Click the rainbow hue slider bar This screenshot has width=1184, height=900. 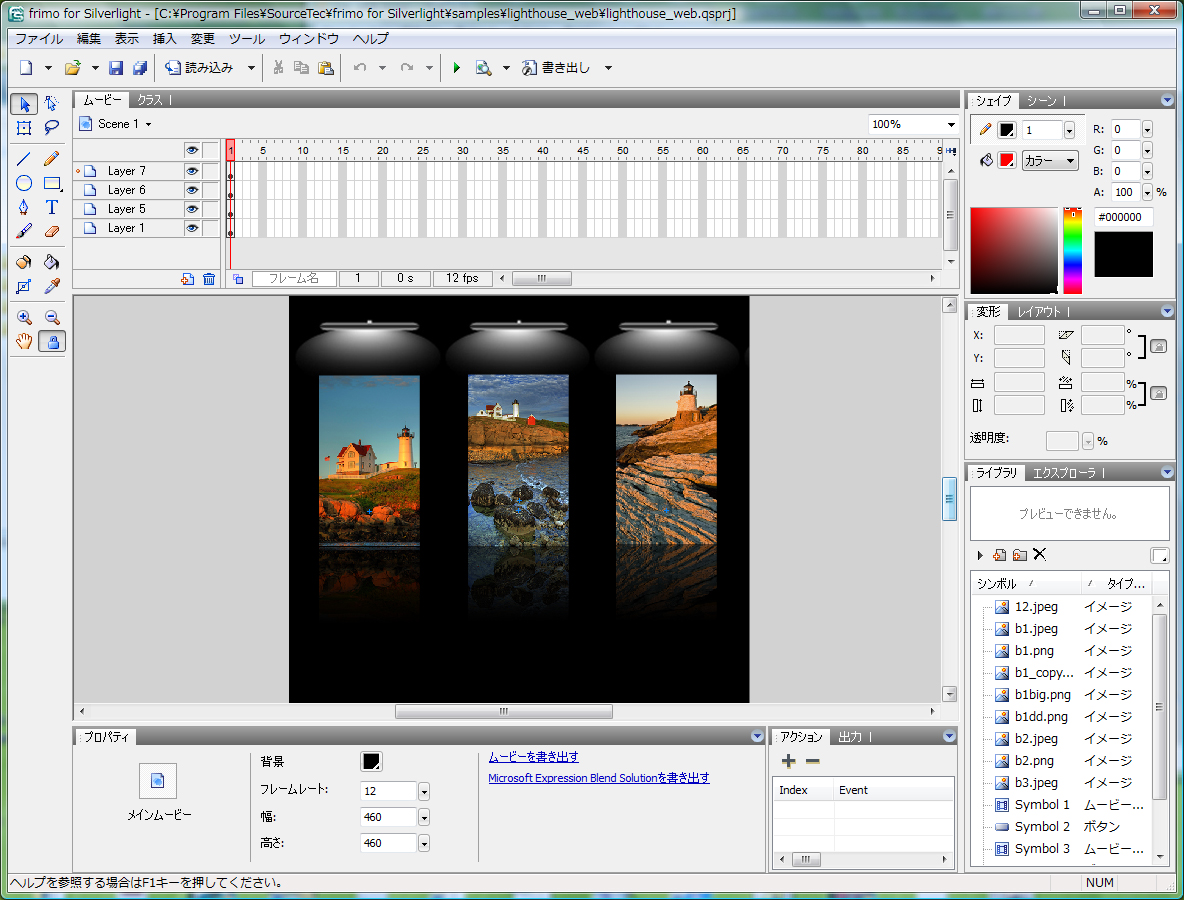coord(1072,251)
